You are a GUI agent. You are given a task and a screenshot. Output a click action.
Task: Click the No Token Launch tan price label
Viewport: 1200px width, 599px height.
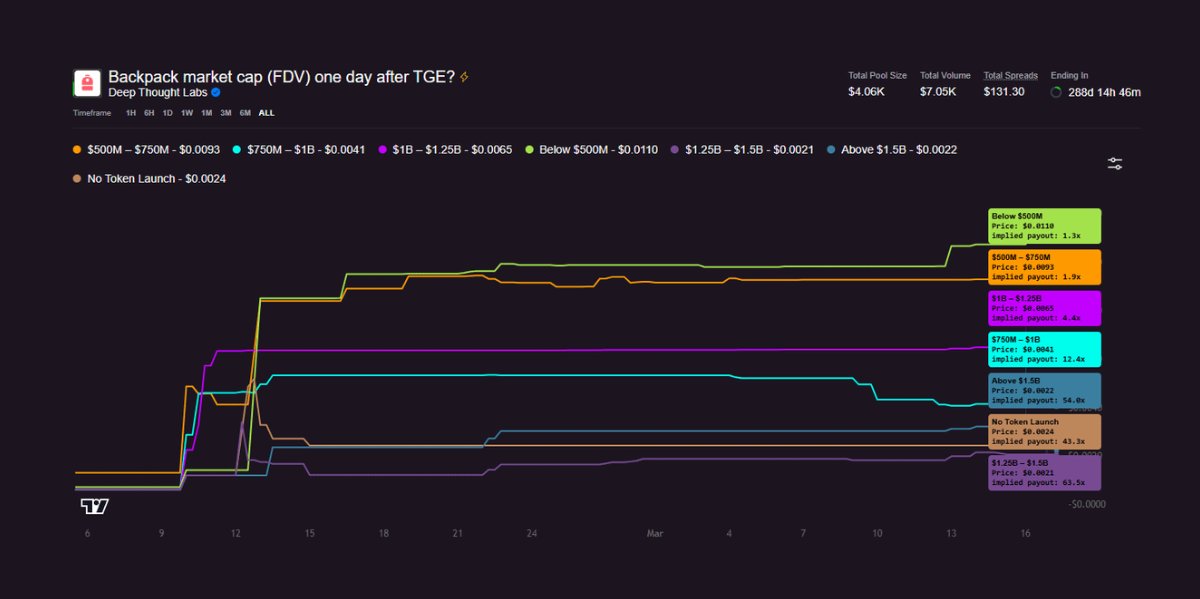(x=1044, y=432)
